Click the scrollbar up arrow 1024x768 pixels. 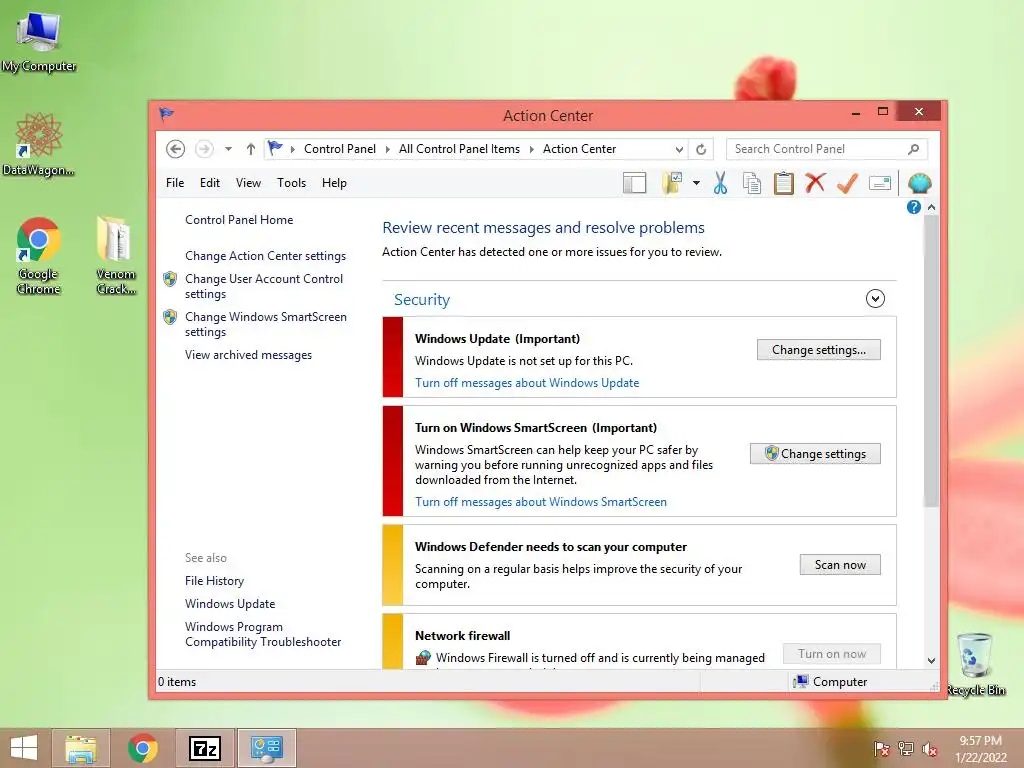(932, 207)
